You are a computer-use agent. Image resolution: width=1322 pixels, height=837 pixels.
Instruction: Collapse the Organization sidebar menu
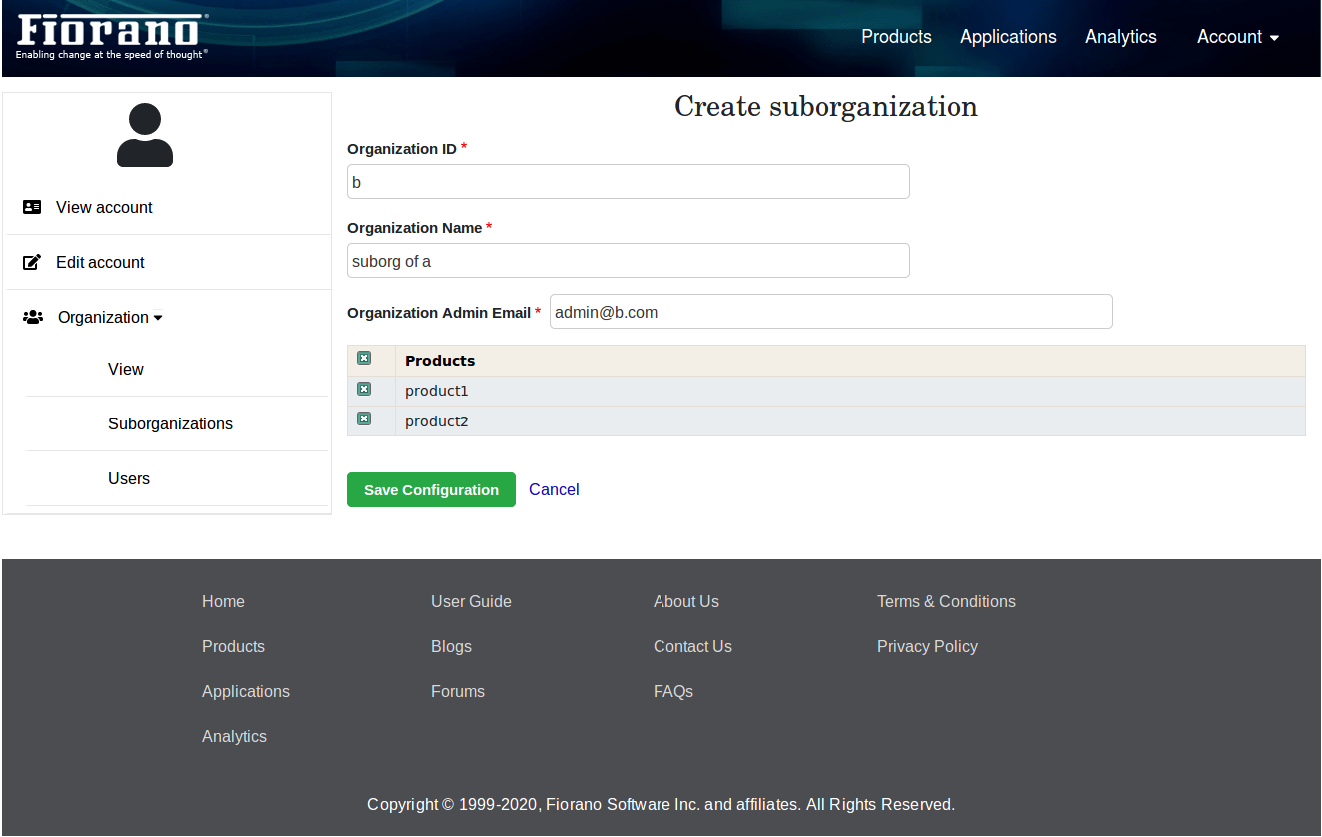coord(110,317)
